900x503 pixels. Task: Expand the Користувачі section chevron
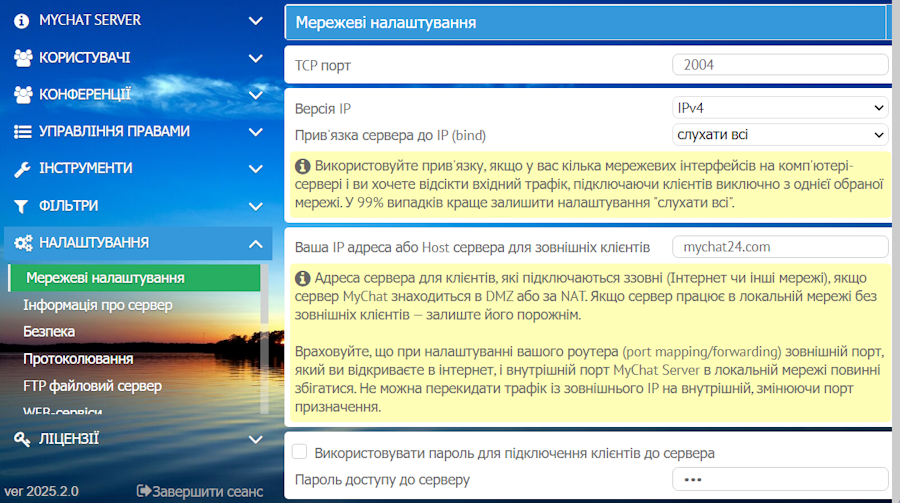255,57
